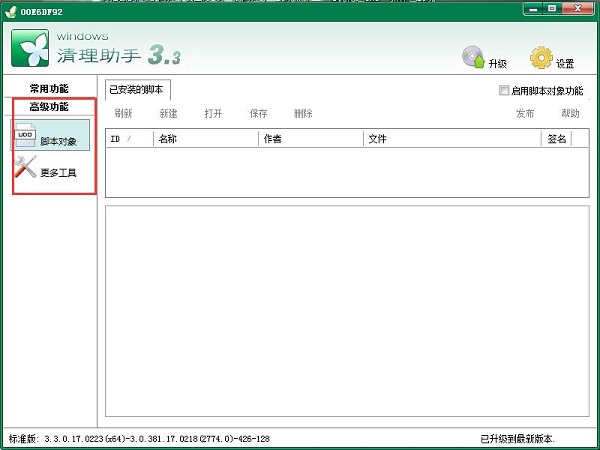Sort the list by ID column header
This screenshot has height=450, width=600.
tap(130, 139)
